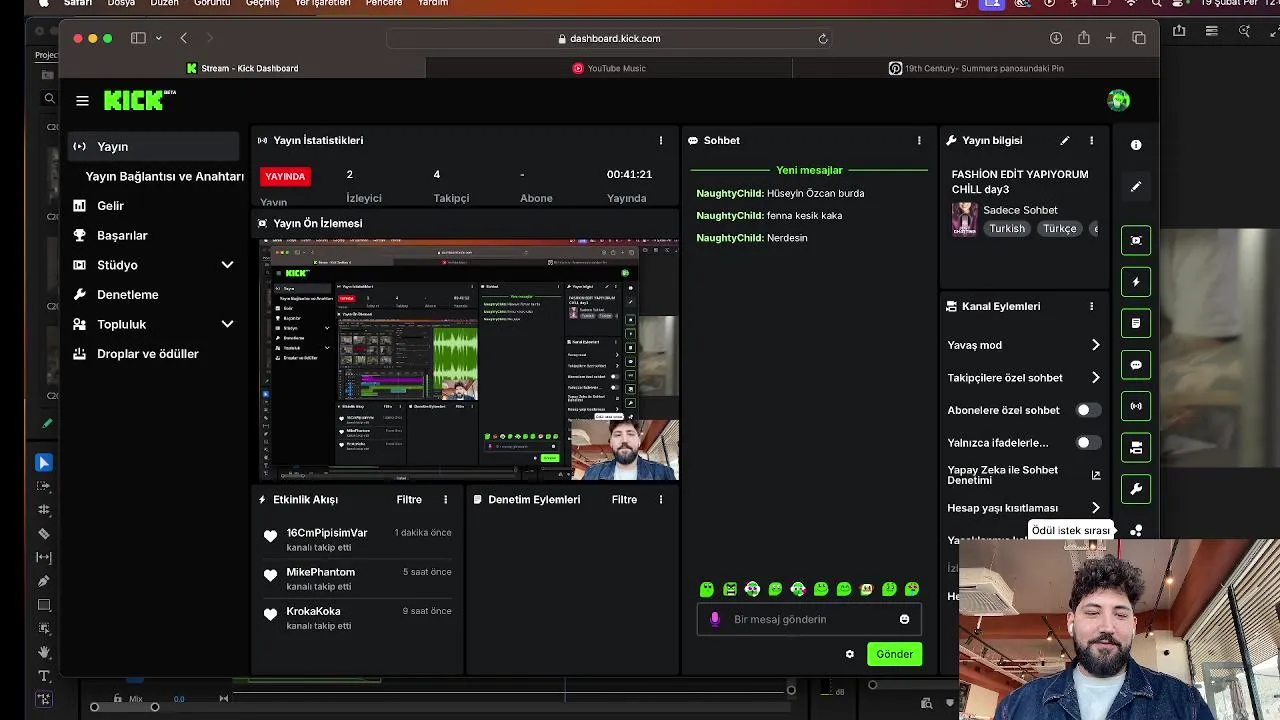Click the dashboard.kick.com address bar

610,38
